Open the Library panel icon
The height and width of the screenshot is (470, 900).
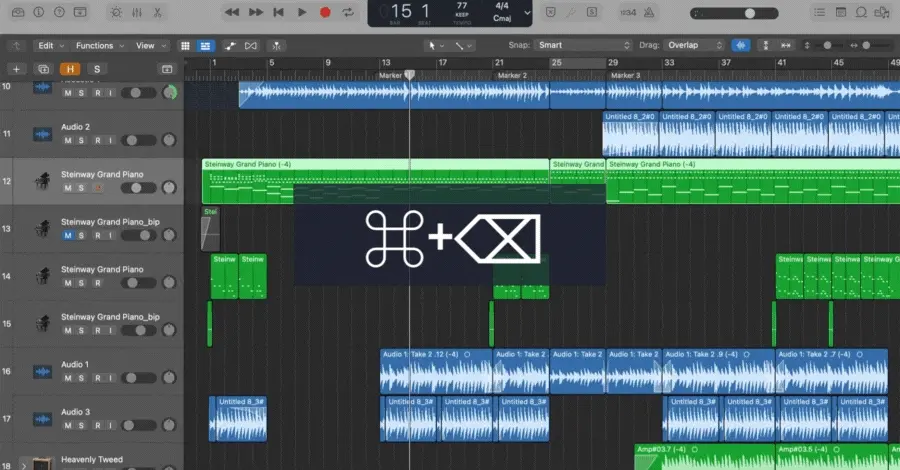pyautogui.click(x=18, y=12)
